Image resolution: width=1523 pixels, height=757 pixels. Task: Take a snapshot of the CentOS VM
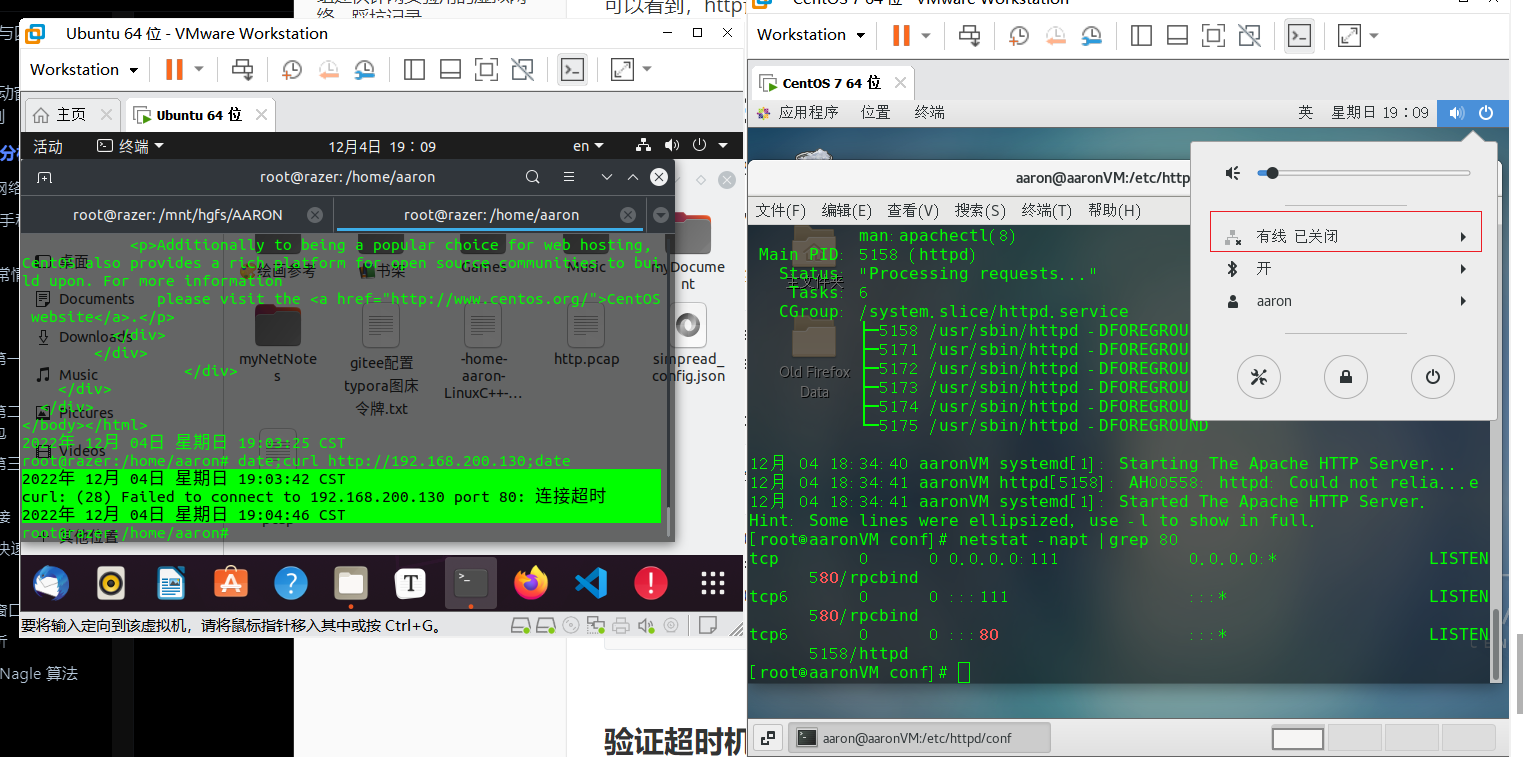pyautogui.click(x=1019, y=35)
